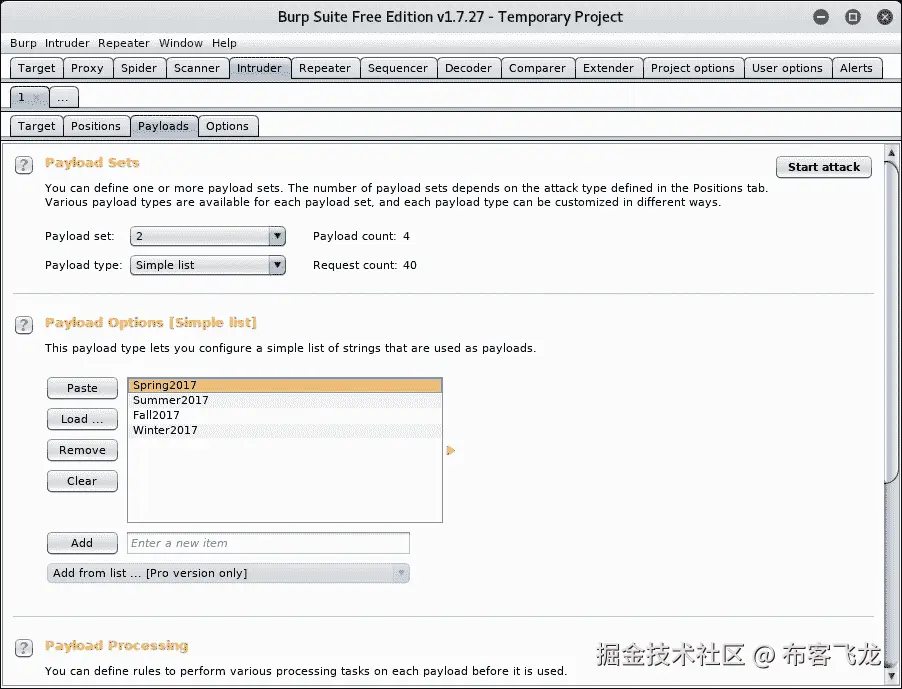This screenshot has width=902, height=689.
Task: Switch to the Sequencer tab
Action: coord(398,68)
